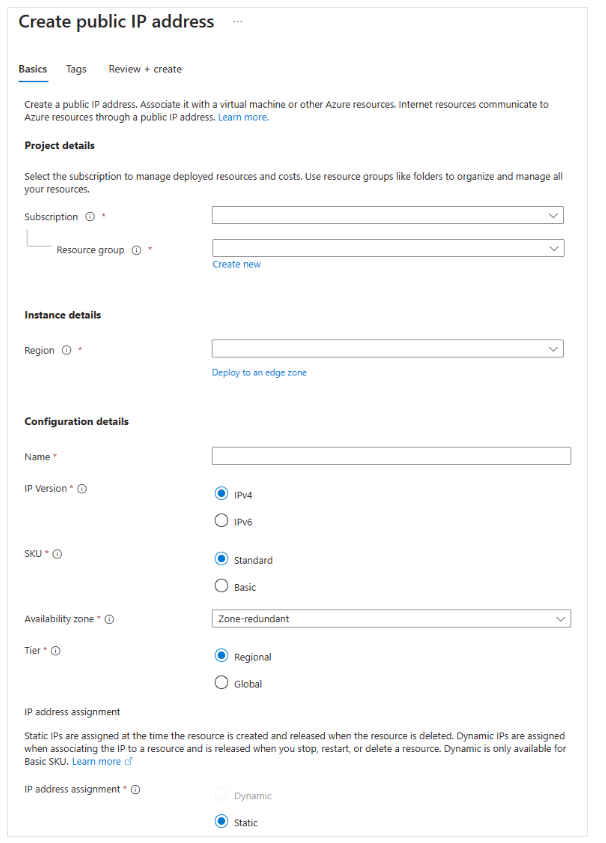
Task: Open the Review + create tab
Action: click(x=145, y=69)
